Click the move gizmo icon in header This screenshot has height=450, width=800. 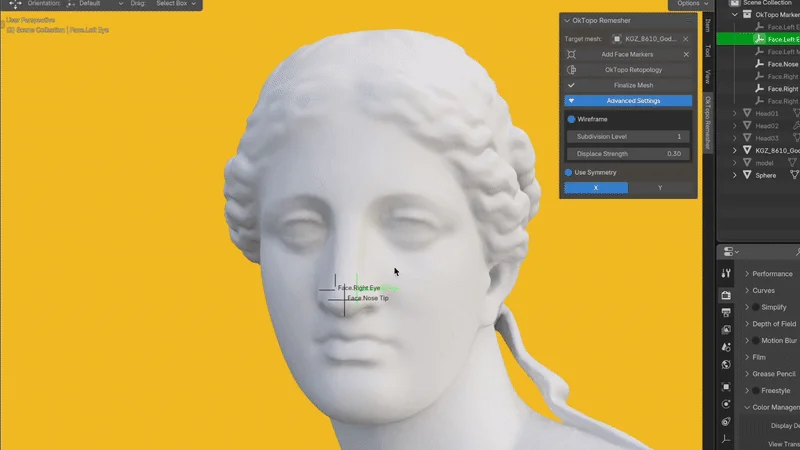tap(15, 4)
